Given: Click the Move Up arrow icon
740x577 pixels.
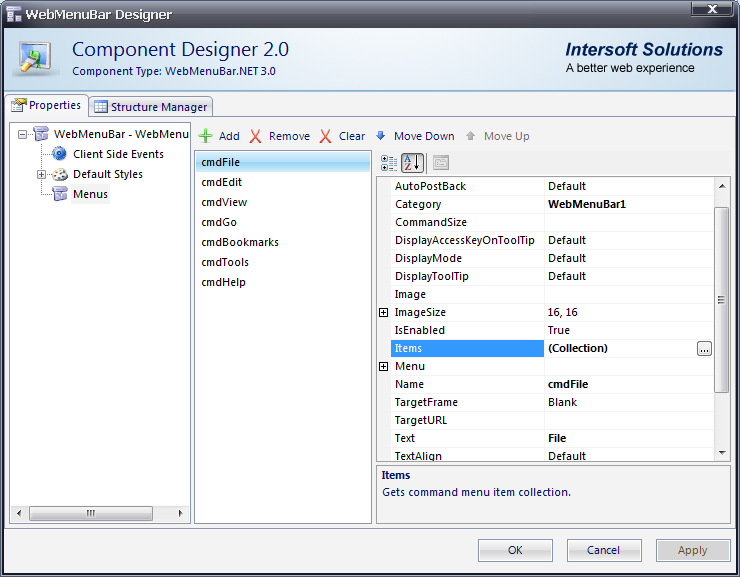Looking at the screenshot, I should (471, 136).
